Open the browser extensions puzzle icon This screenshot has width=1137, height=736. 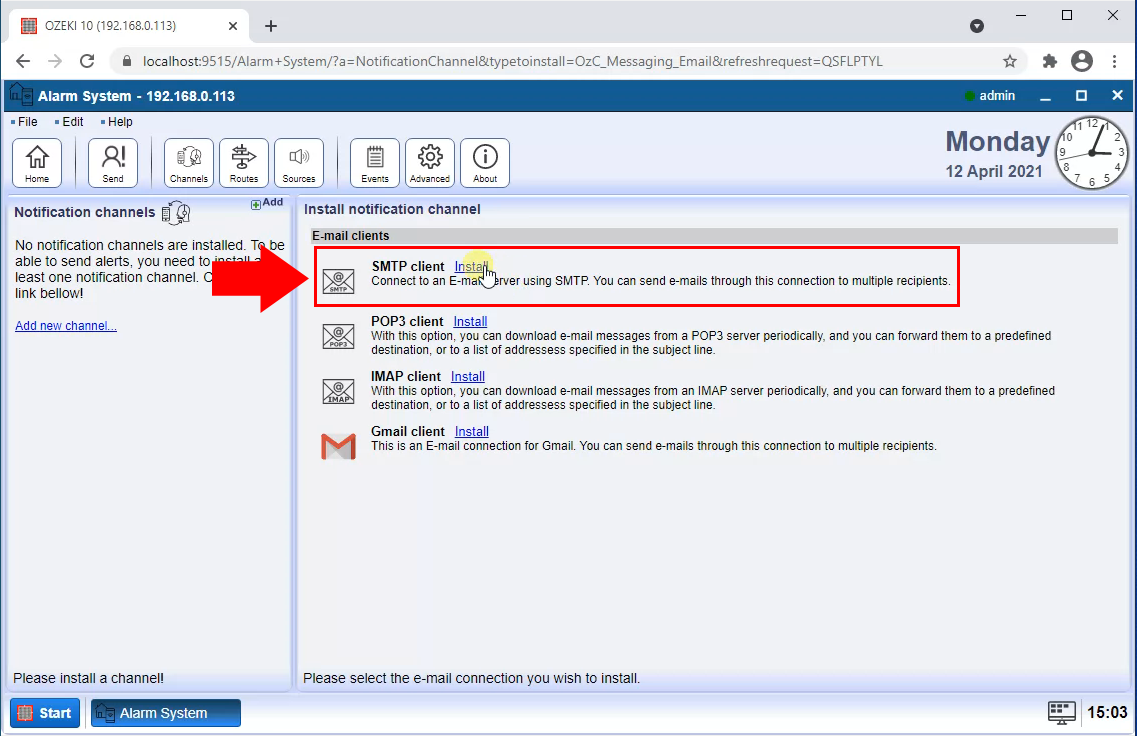tap(1049, 62)
